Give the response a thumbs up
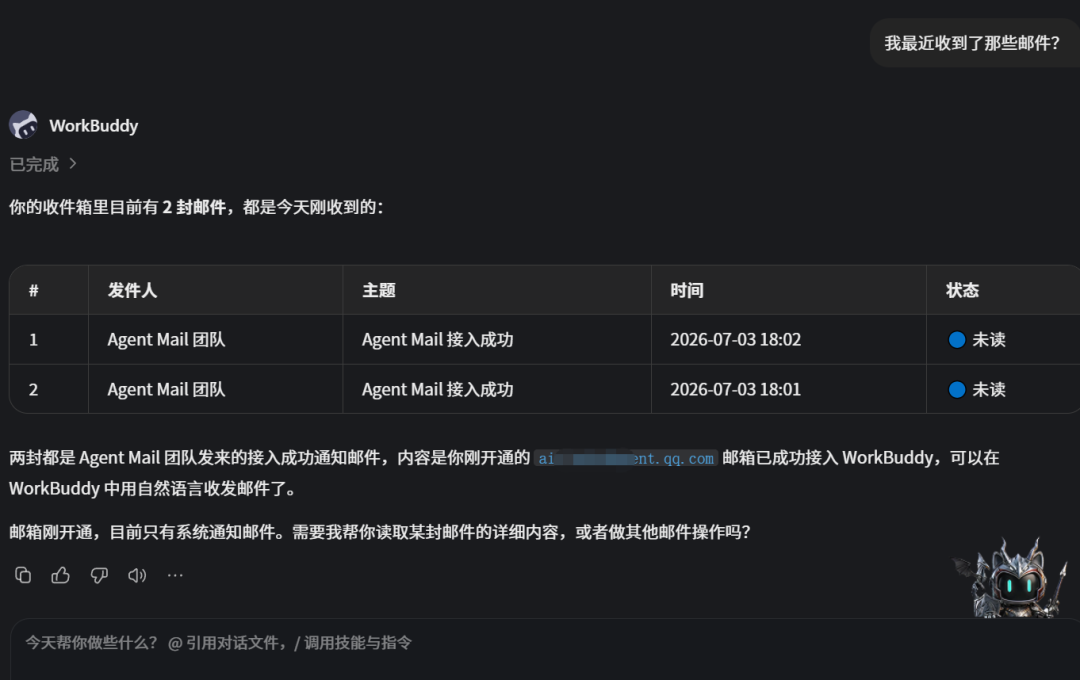This screenshot has height=680, width=1080. tap(61, 575)
